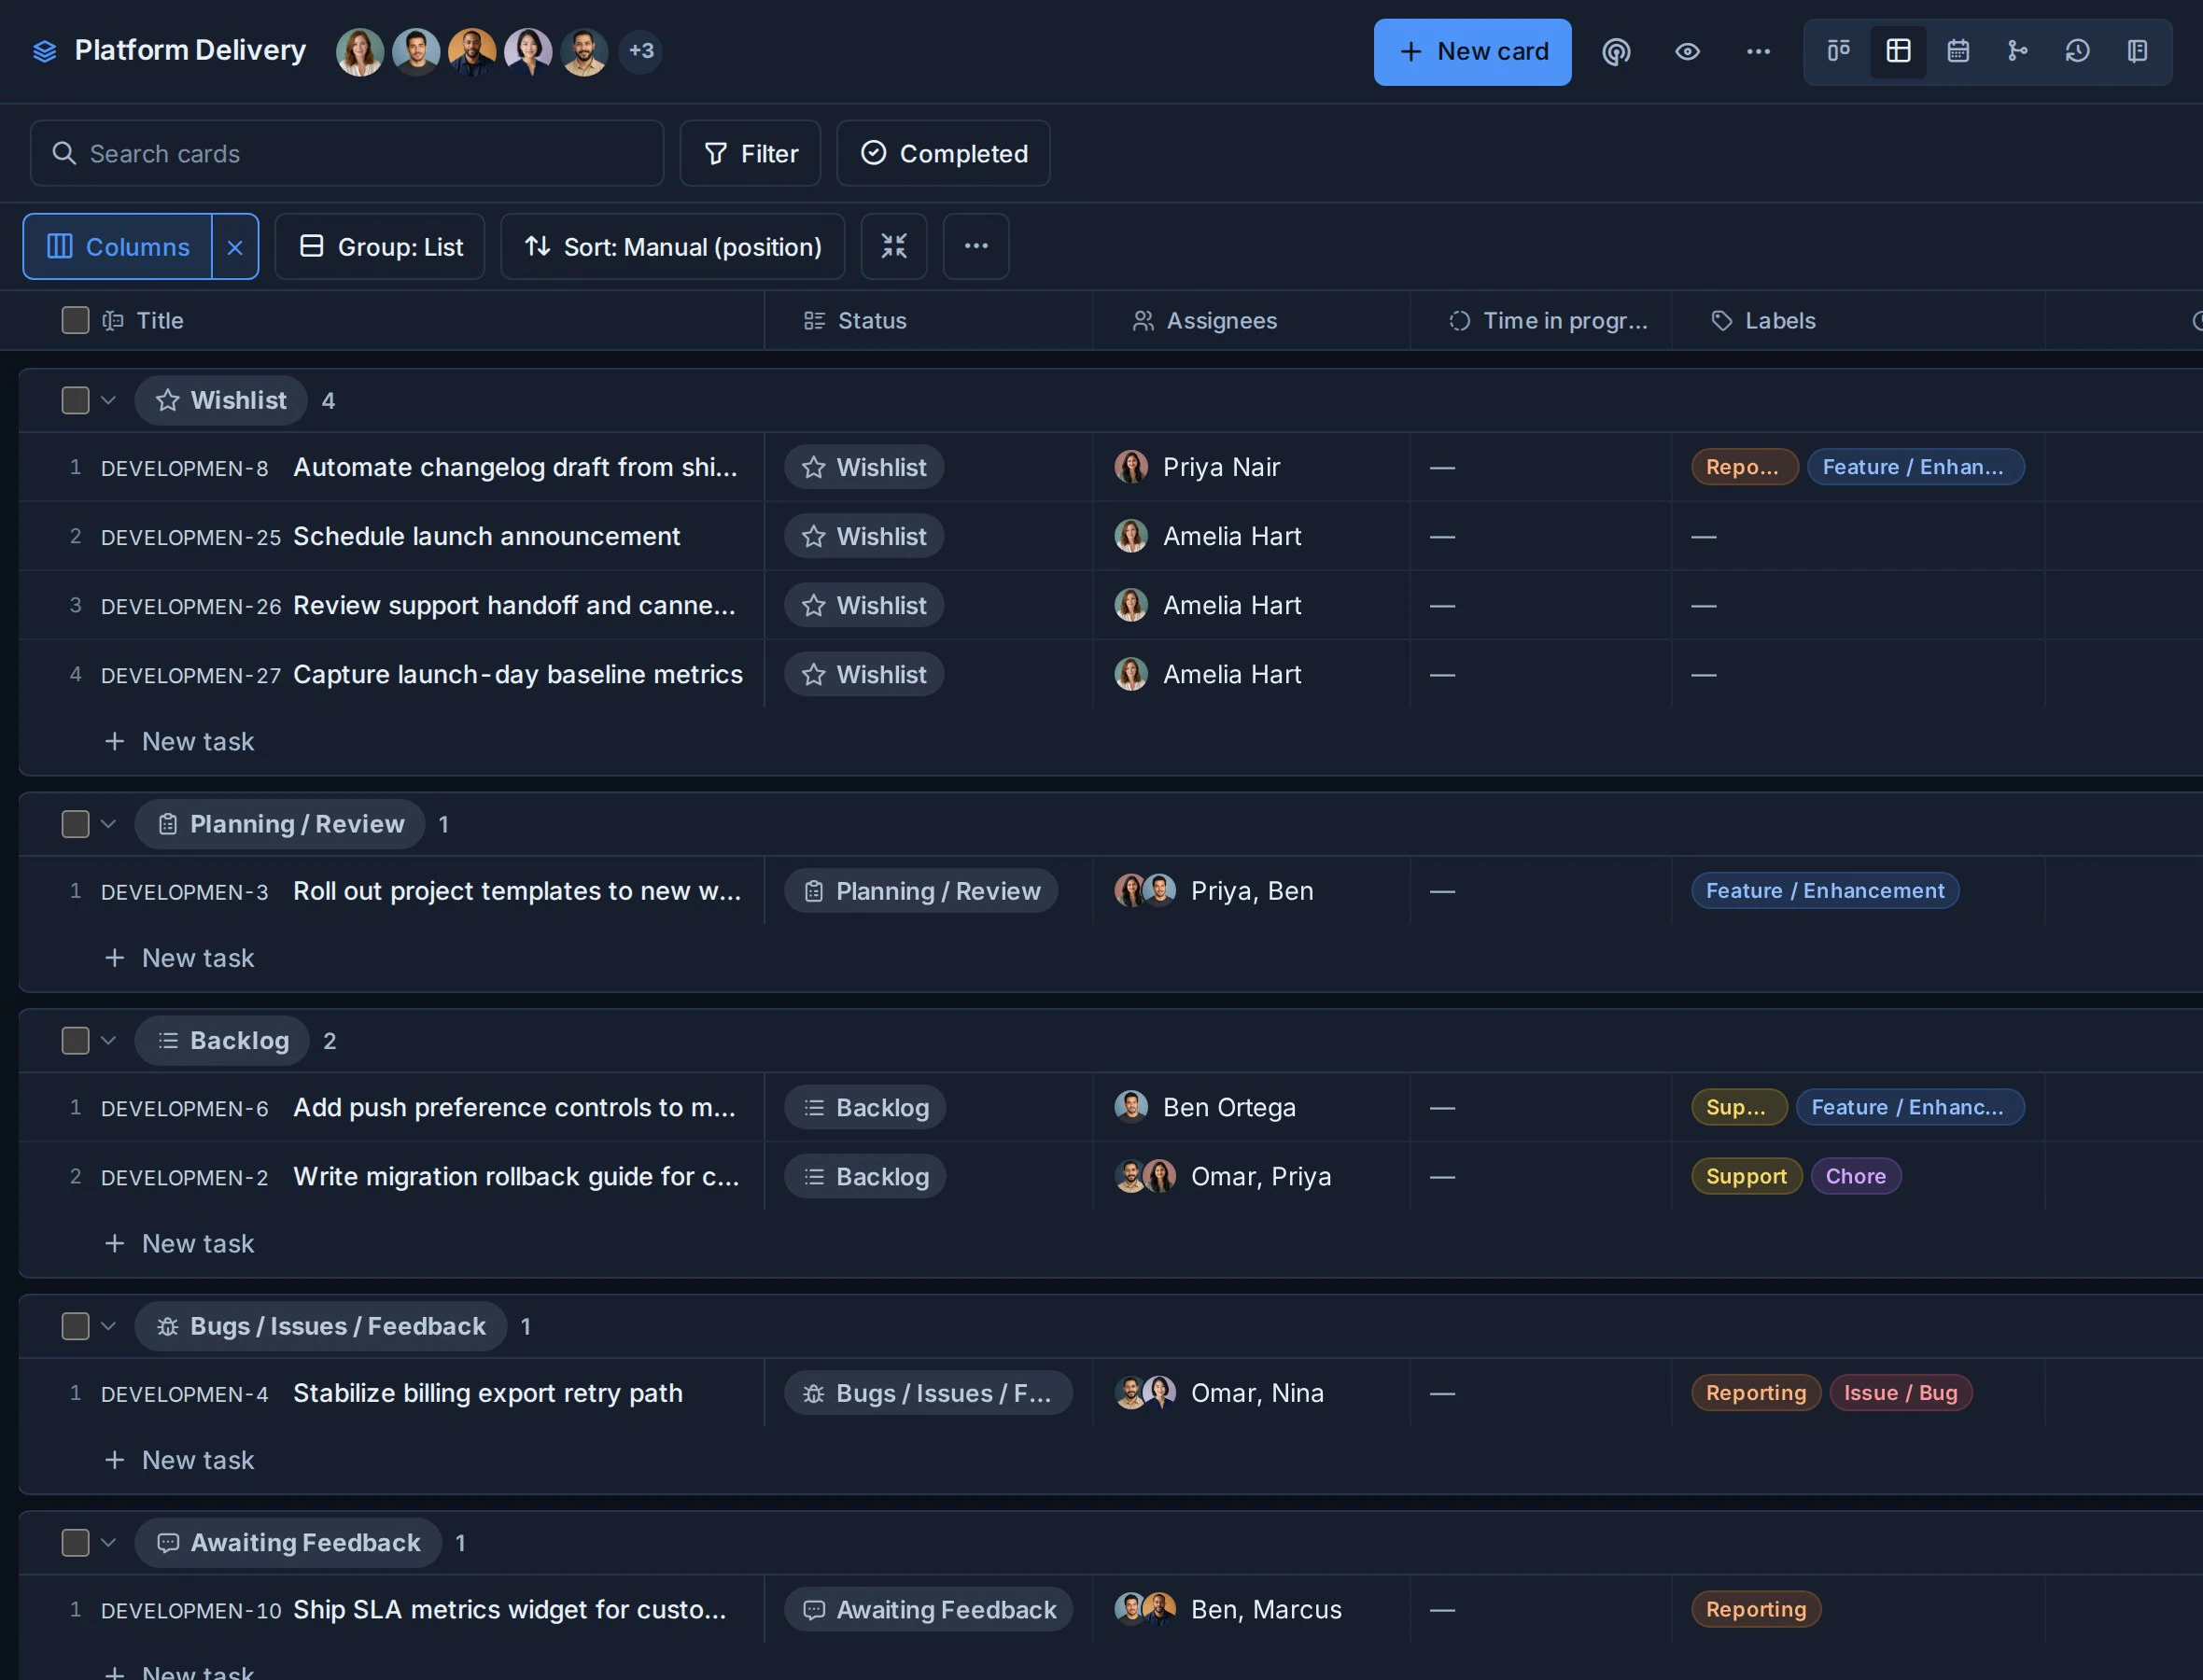The width and height of the screenshot is (2203, 1680).
Task: Open the activity history icon
Action: 2077,51
